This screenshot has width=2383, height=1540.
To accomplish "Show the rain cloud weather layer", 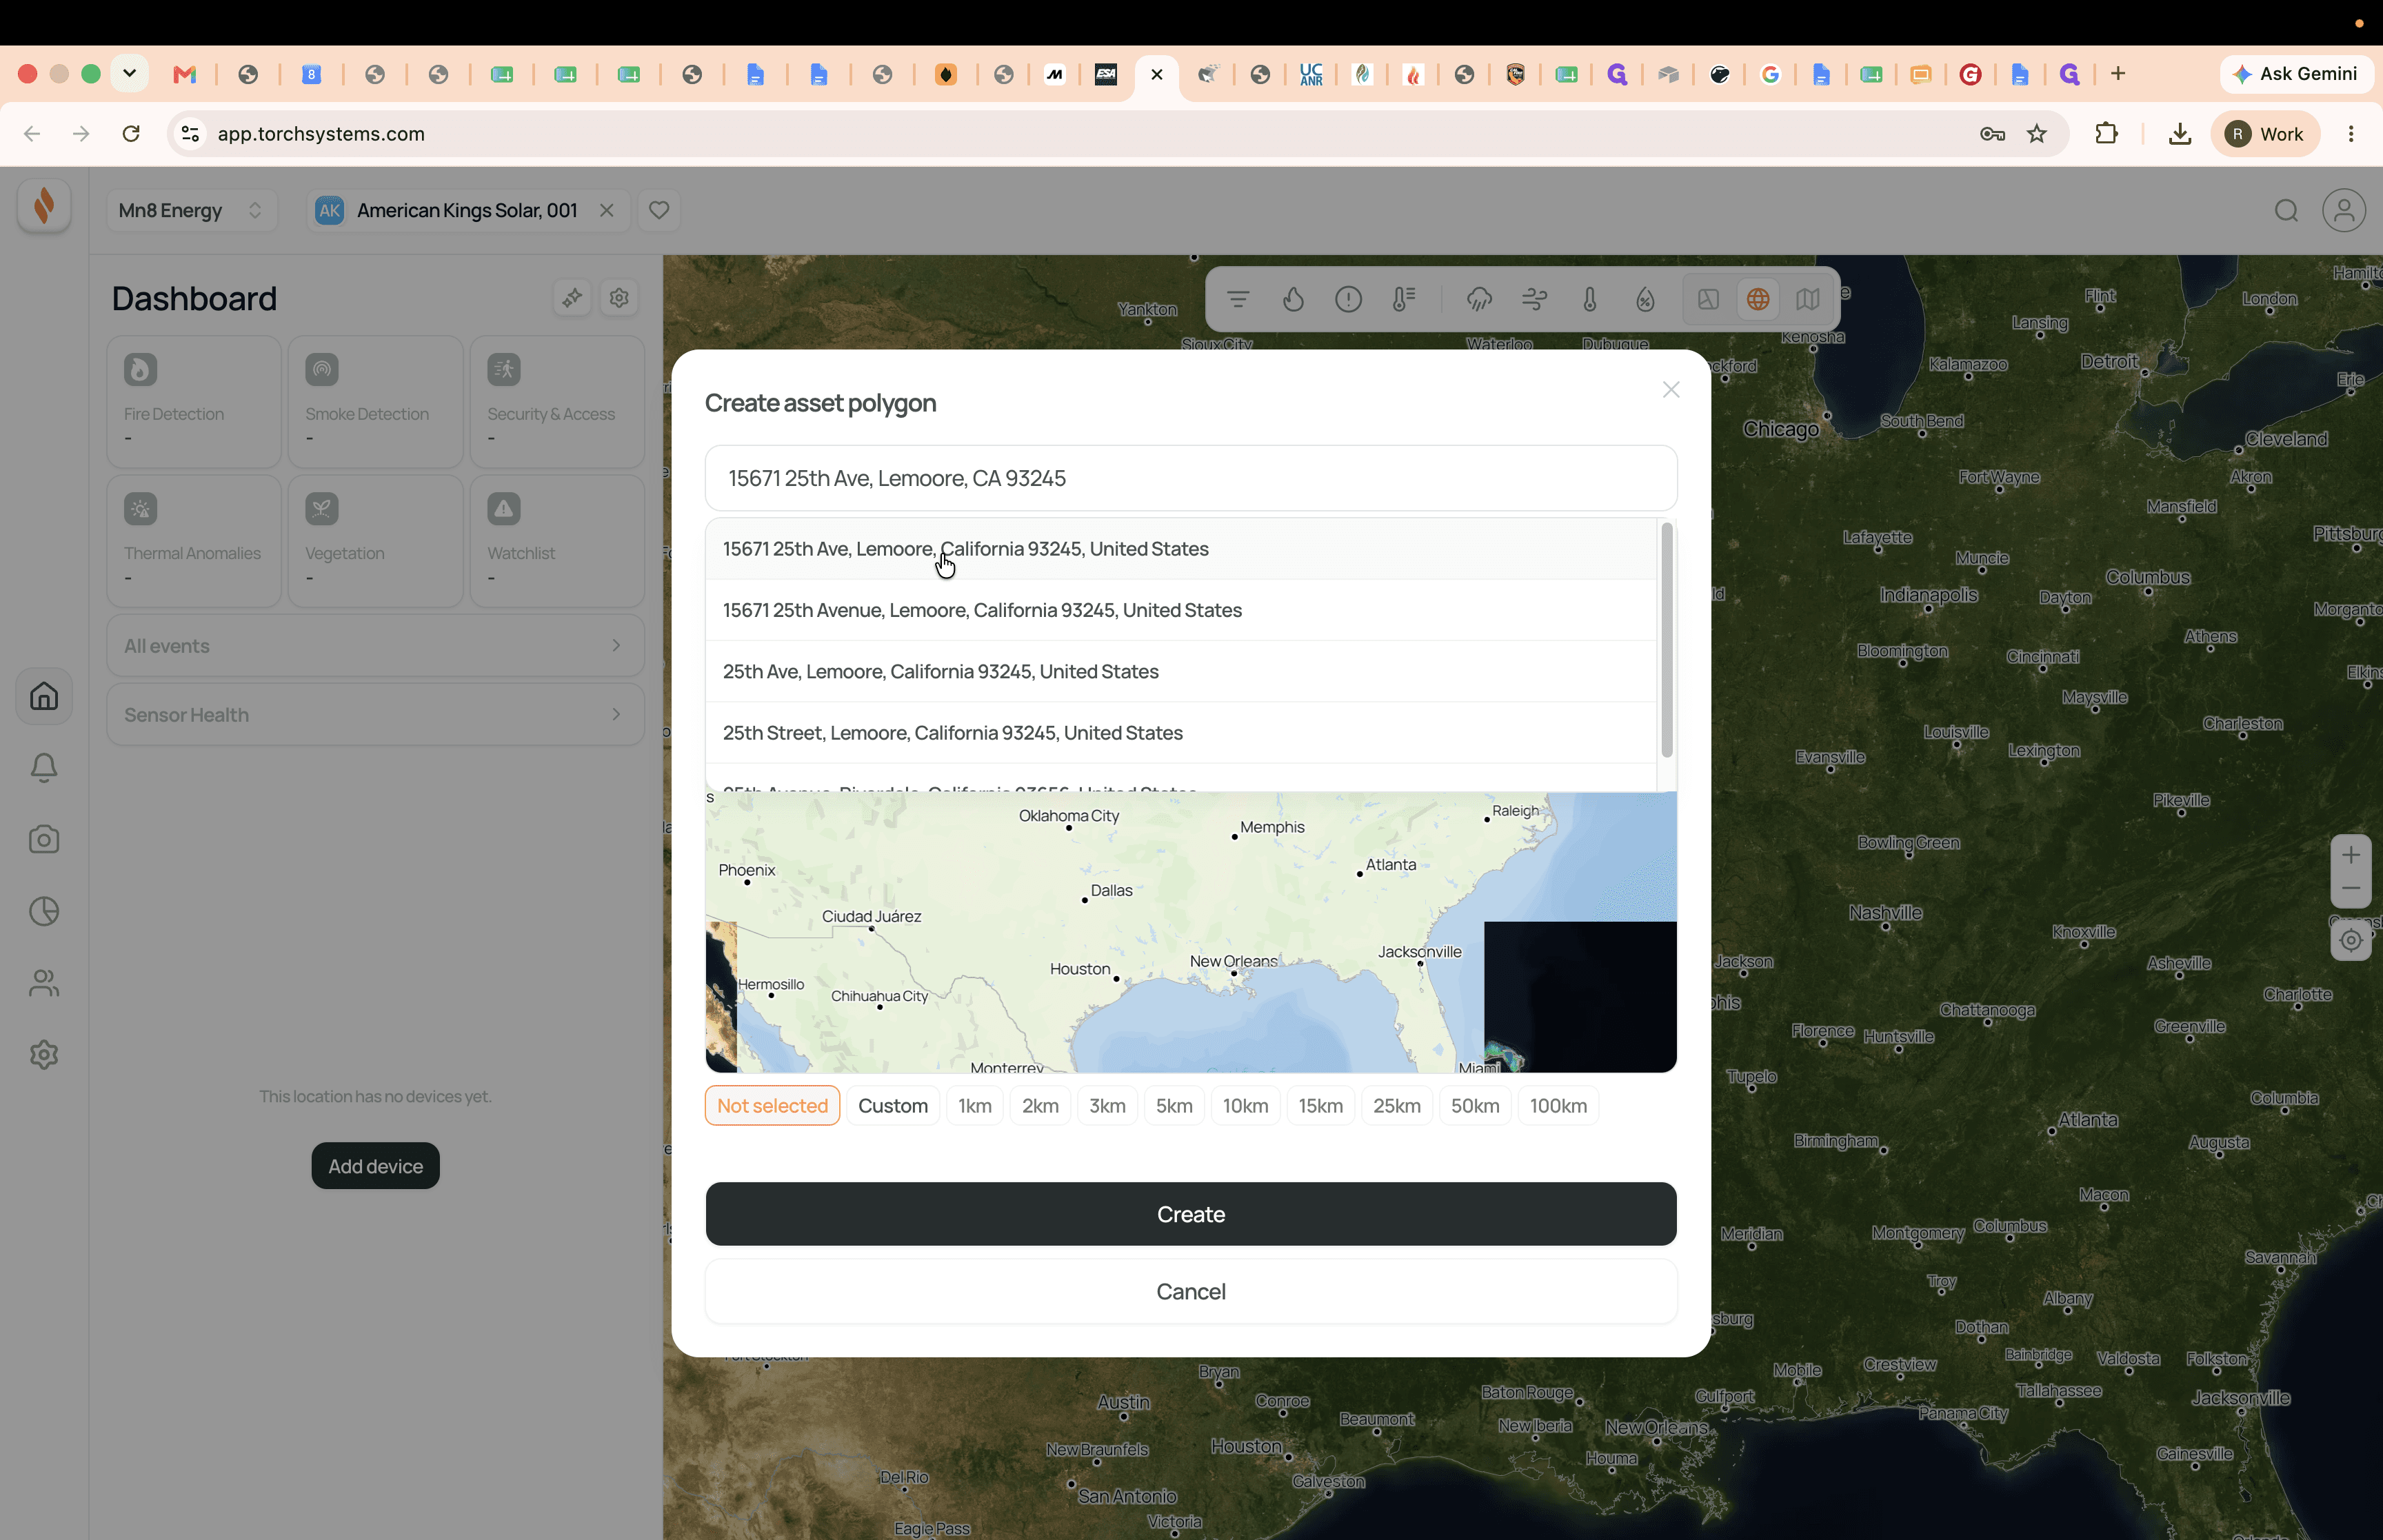I will point(1479,299).
